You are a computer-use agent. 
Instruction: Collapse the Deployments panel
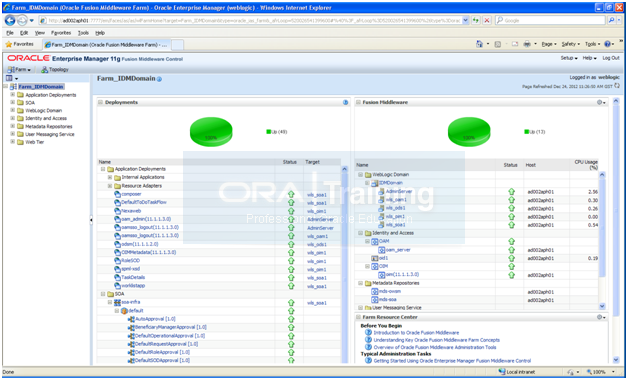click(101, 103)
